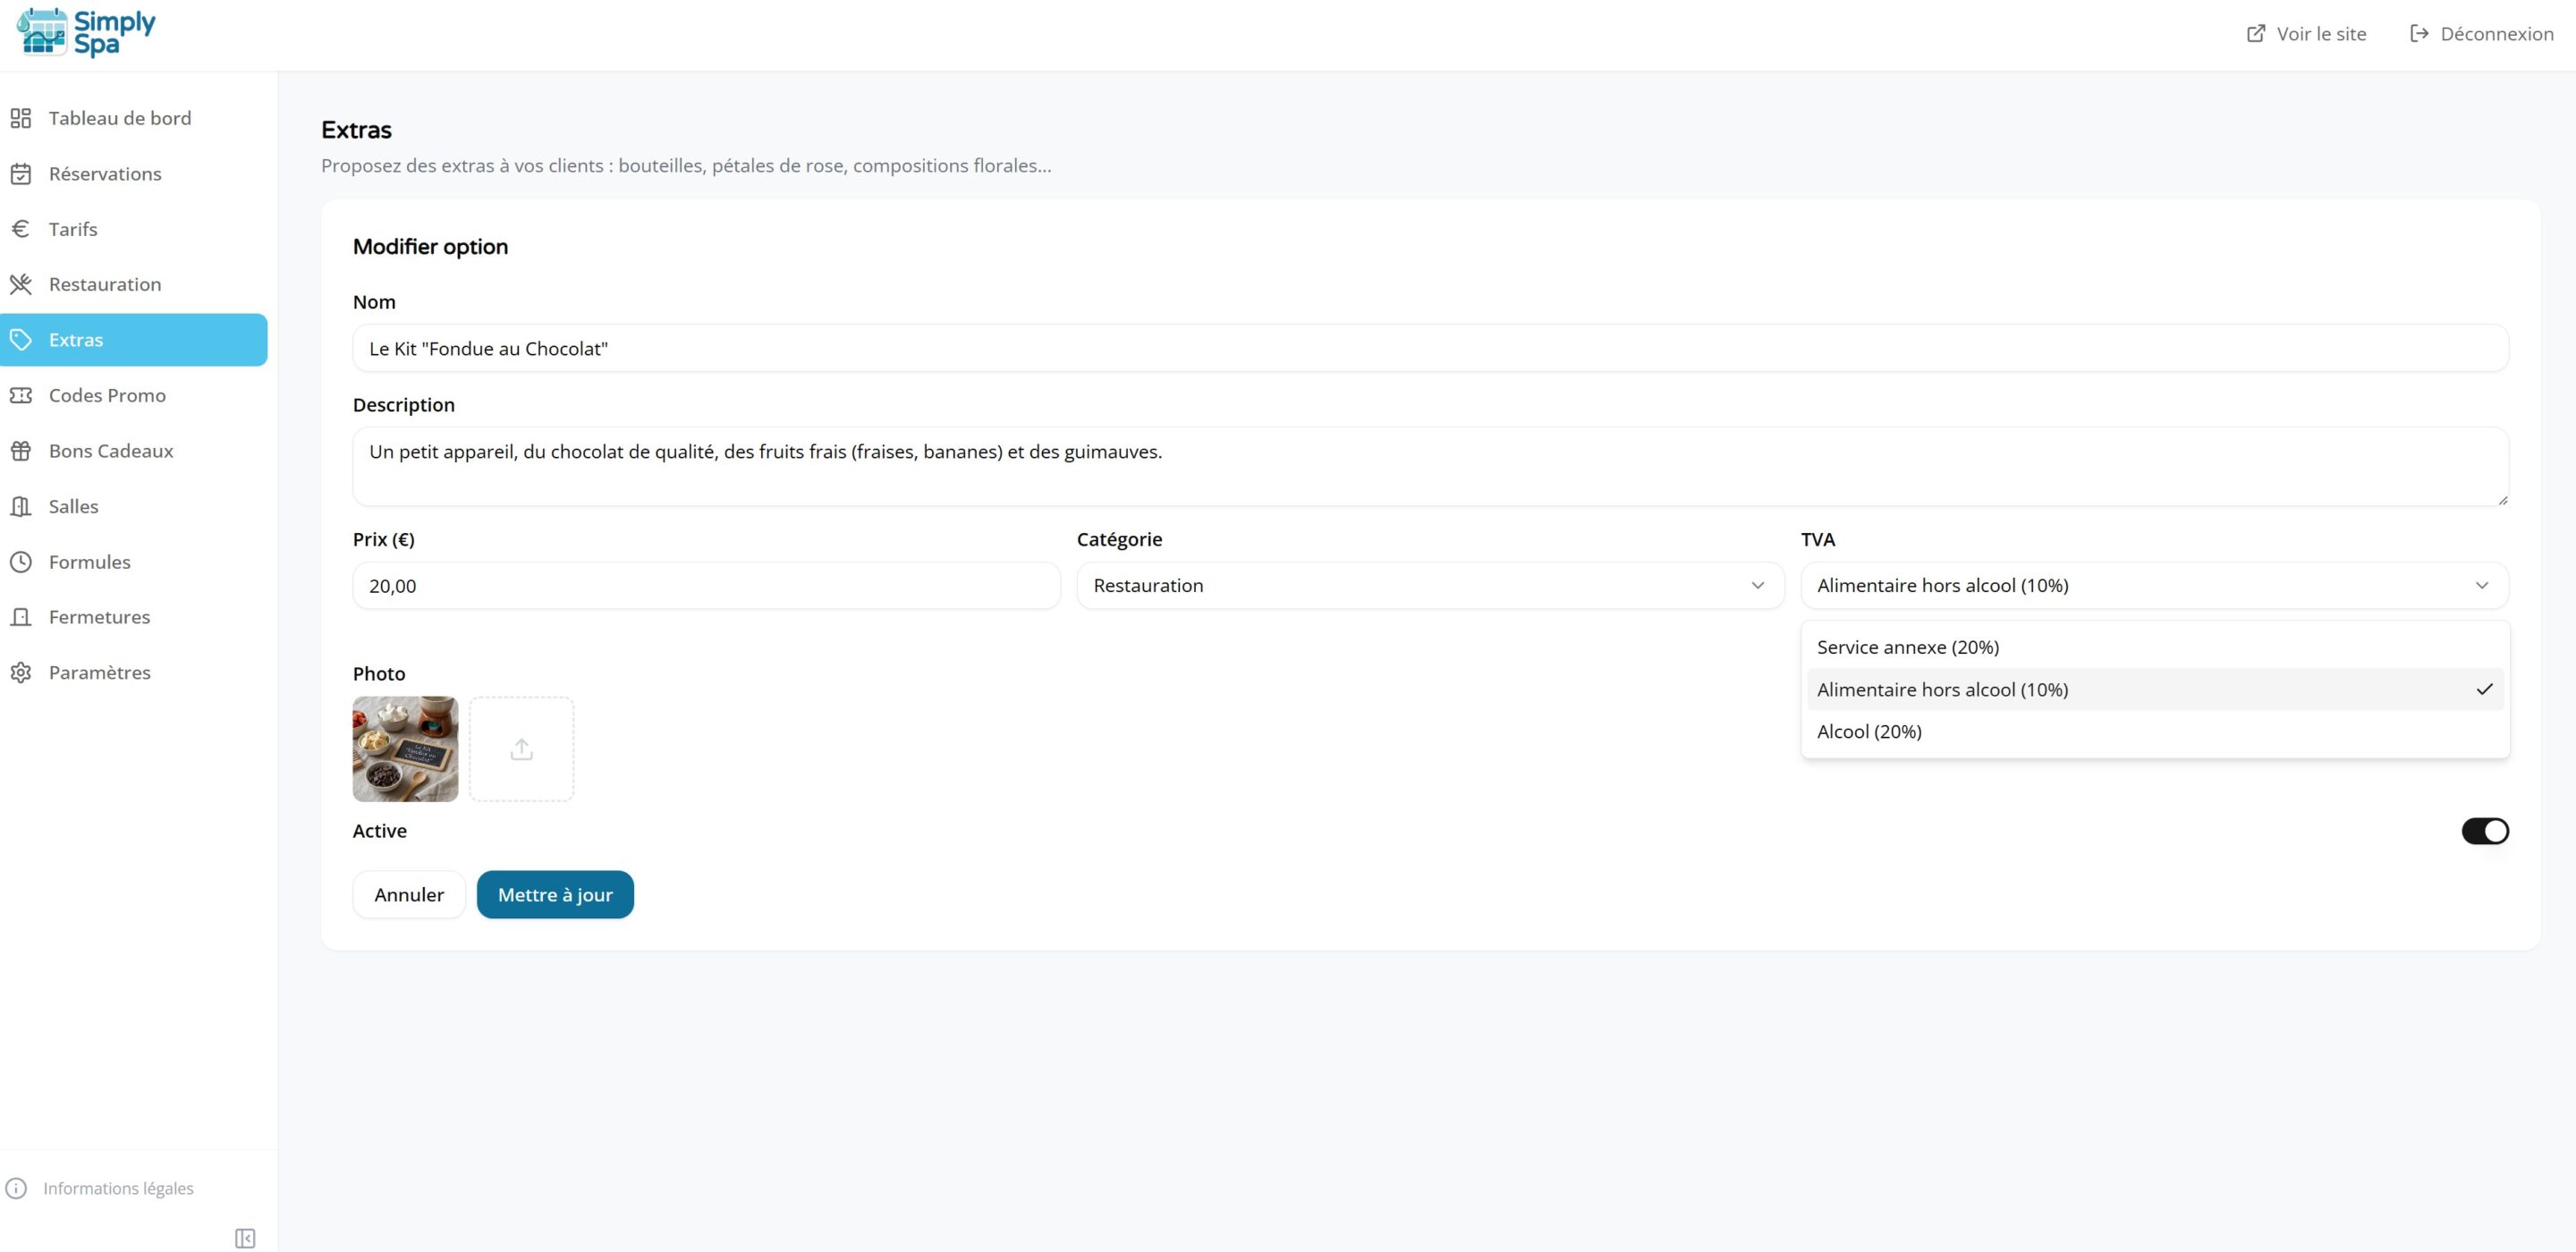Collapse the sidebar panel icon
2576x1252 pixels.
[x=245, y=1238]
